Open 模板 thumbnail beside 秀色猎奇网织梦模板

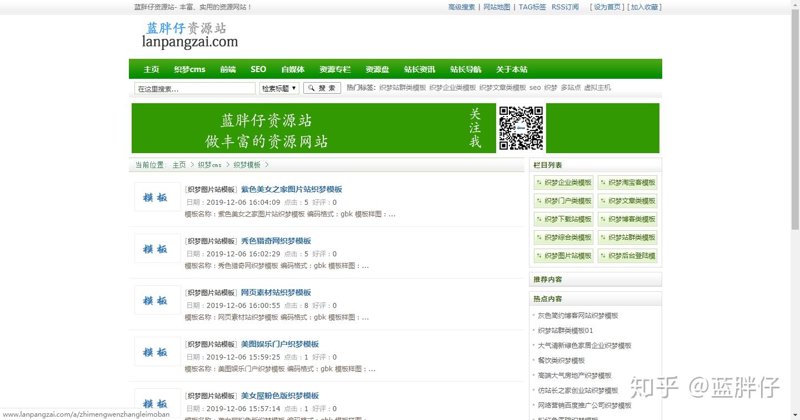coord(157,249)
